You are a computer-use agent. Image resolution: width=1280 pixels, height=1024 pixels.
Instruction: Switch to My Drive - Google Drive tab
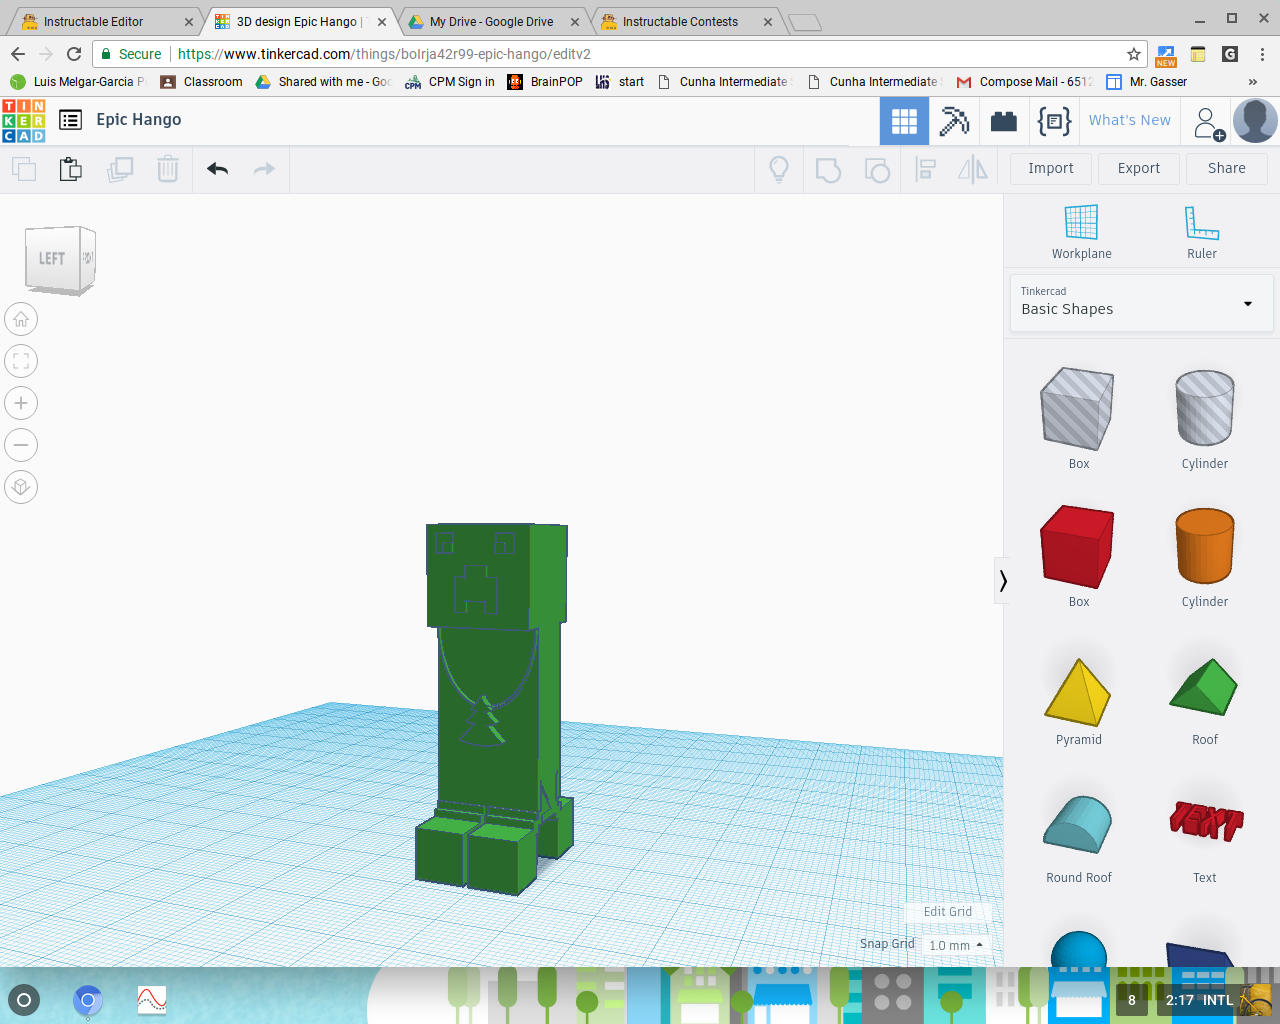click(494, 21)
